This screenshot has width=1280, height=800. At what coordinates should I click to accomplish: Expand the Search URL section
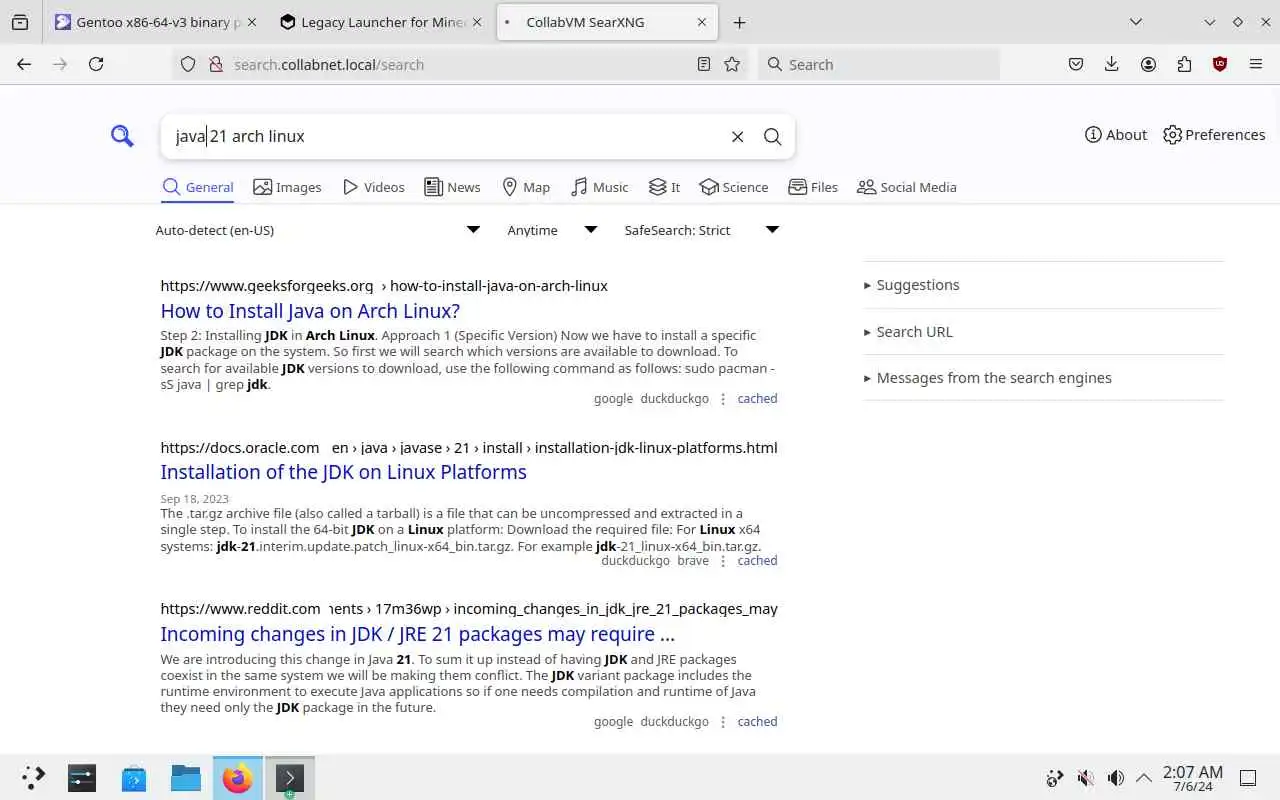coord(908,332)
